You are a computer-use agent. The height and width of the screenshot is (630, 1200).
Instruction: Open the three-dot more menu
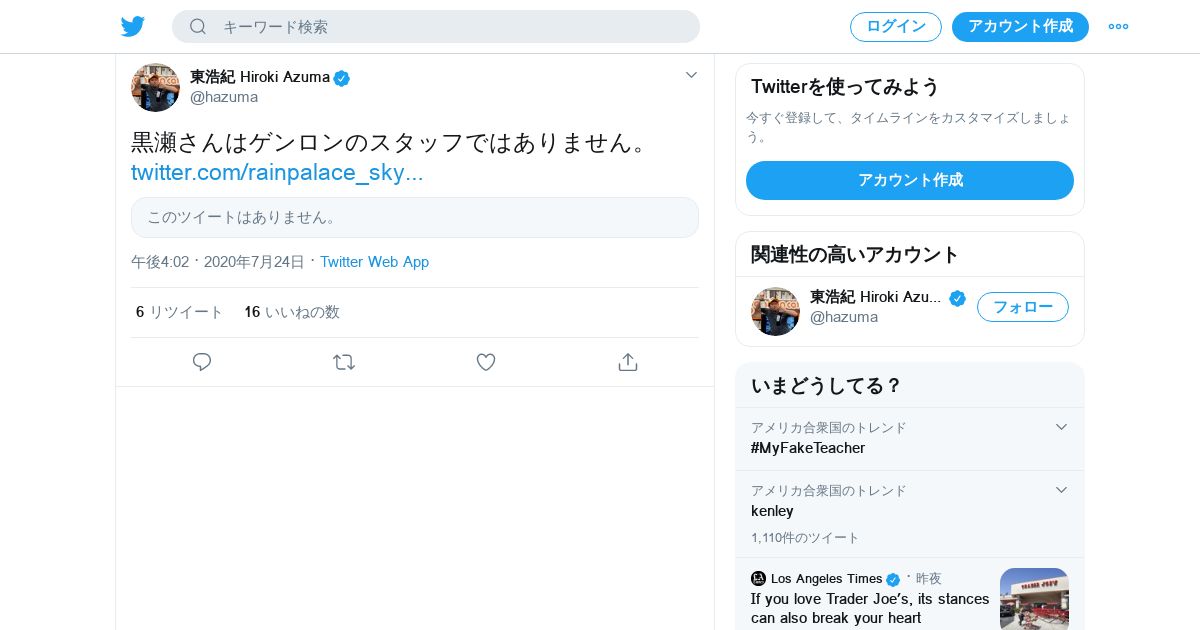tap(1118, 27)
